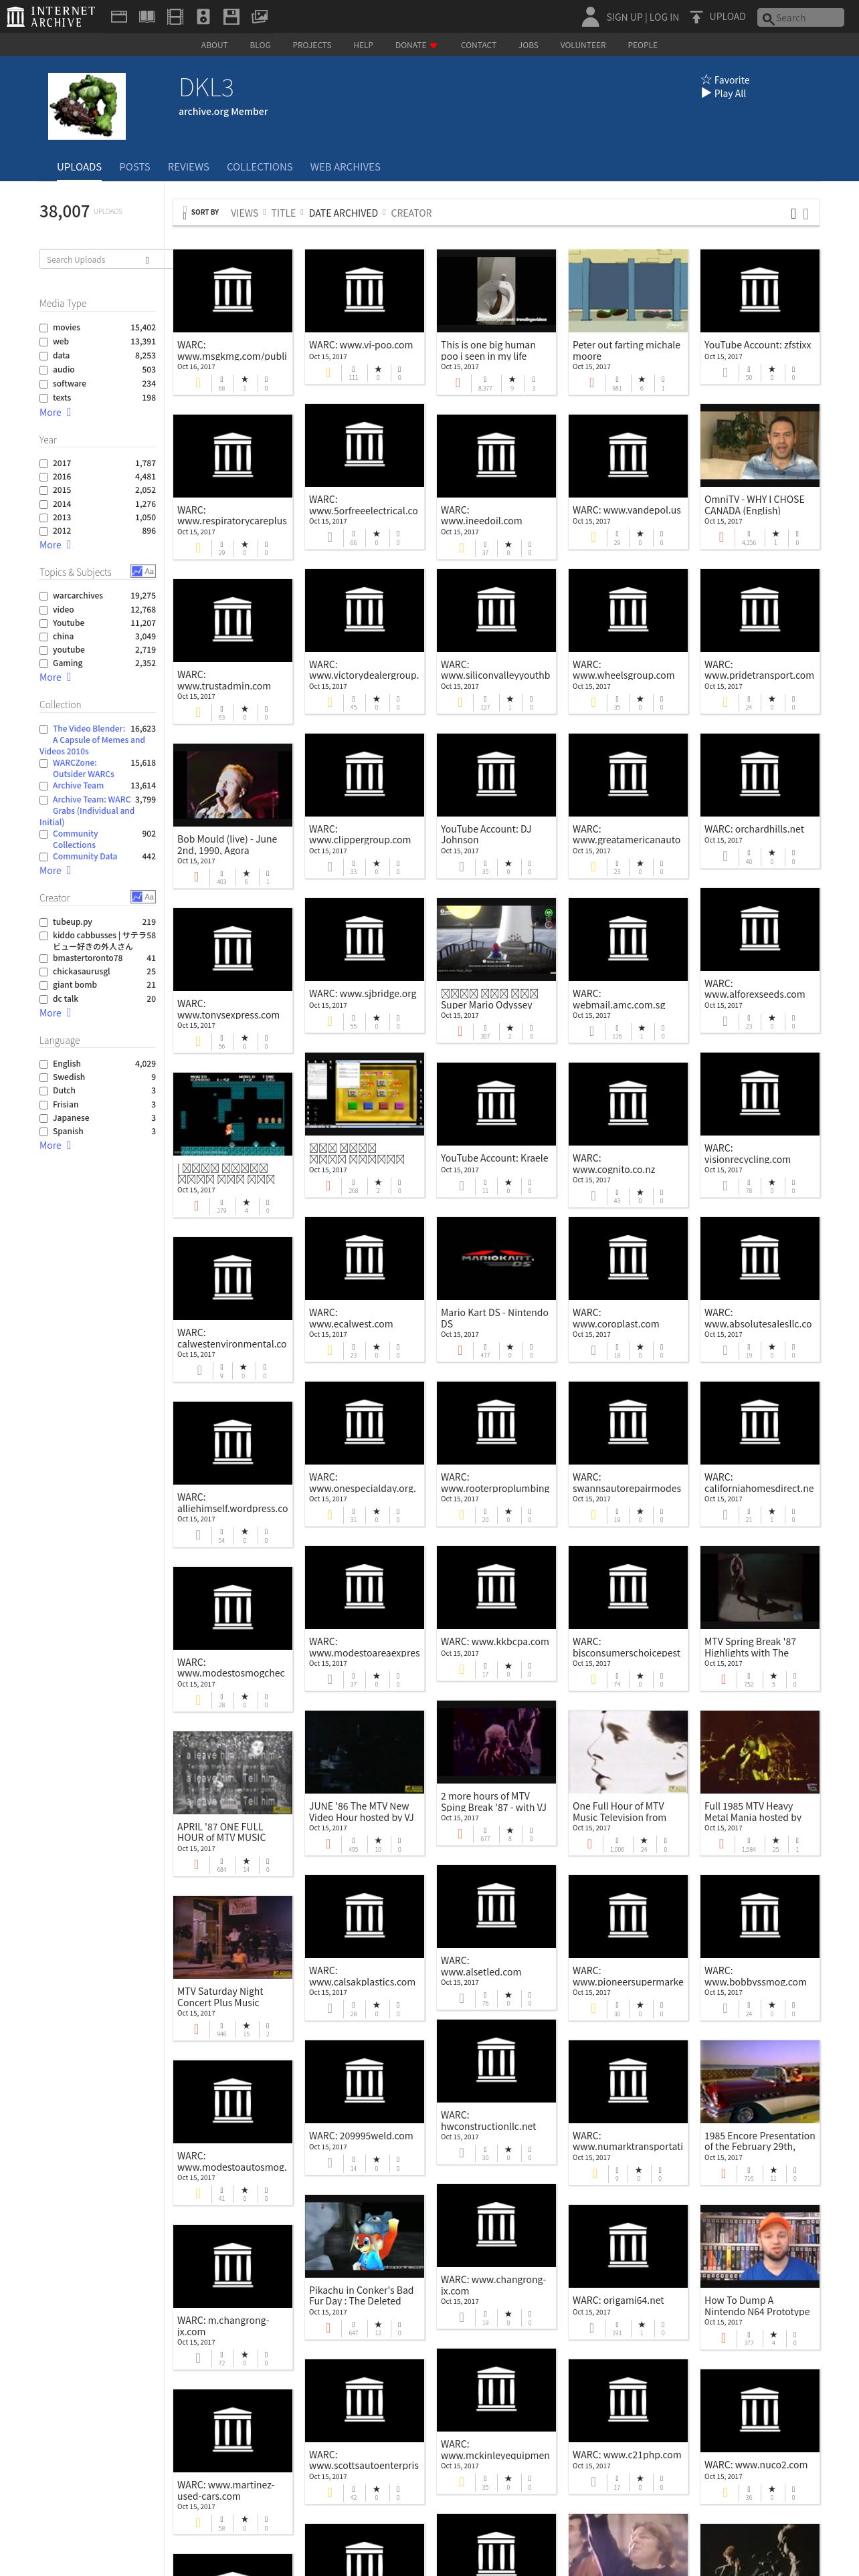Expand More under Creator
The height and width of the screenshot is (2576, 859).
(55, 1013)
